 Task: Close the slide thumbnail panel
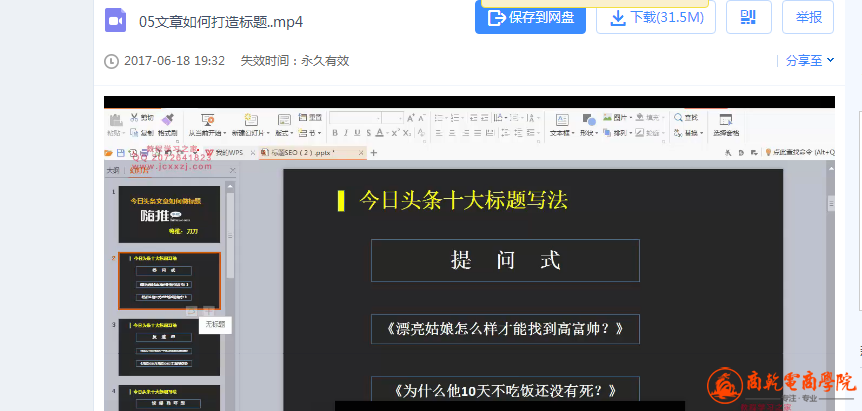pos(232,170)
